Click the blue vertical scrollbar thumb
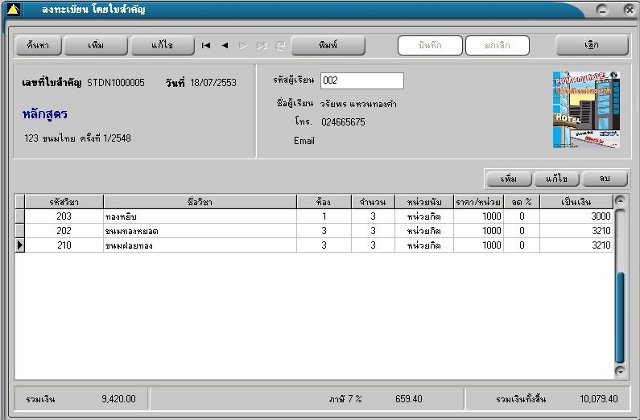This screenshot has width=640, height=420. pos(620,318)
